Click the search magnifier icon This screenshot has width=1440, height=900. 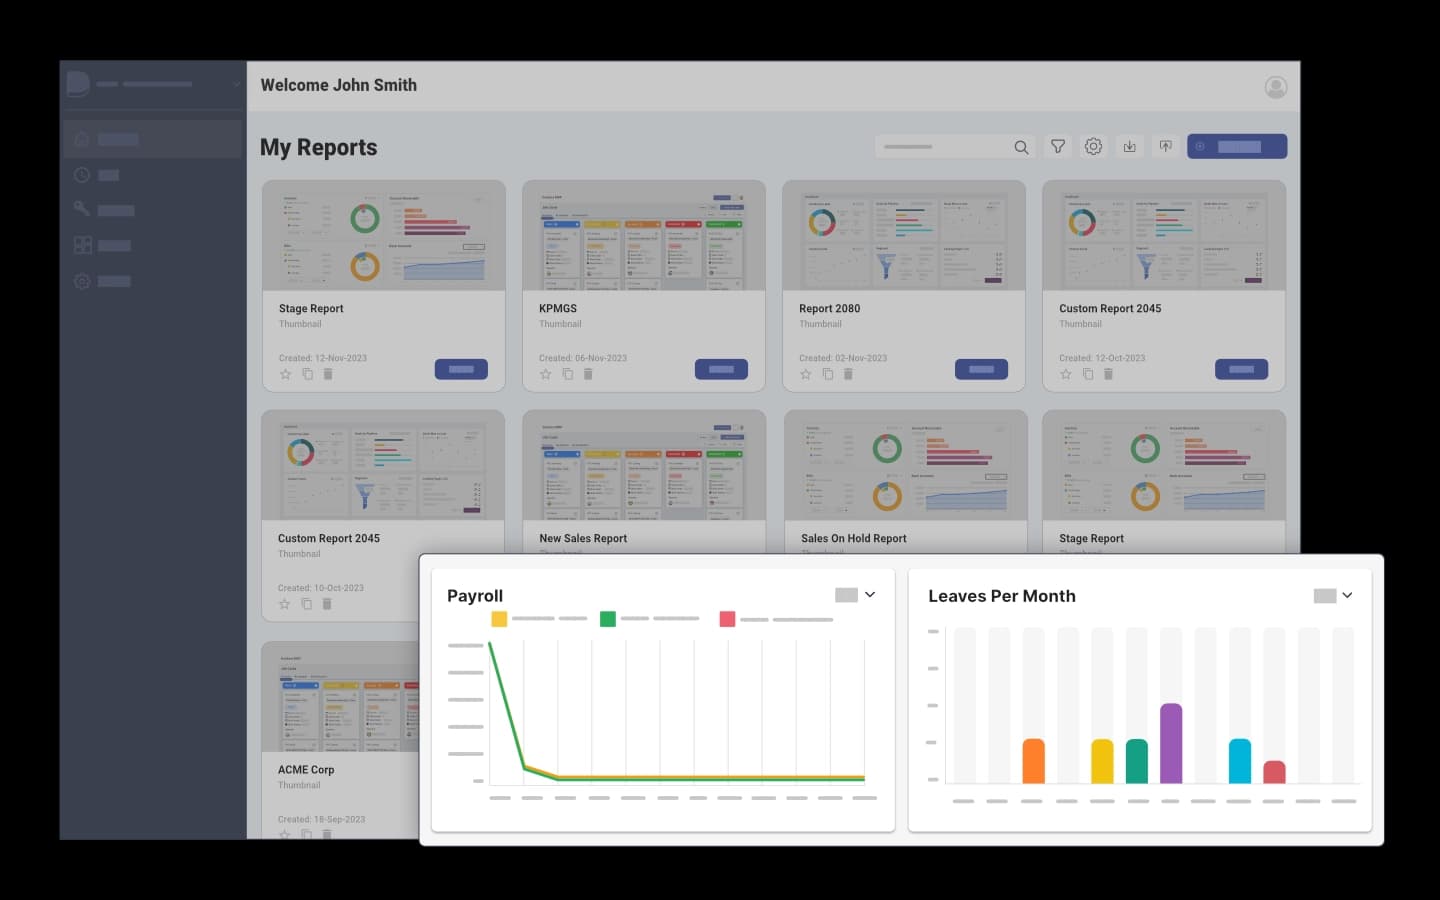pyautogui.click(x=1021, y=147)
